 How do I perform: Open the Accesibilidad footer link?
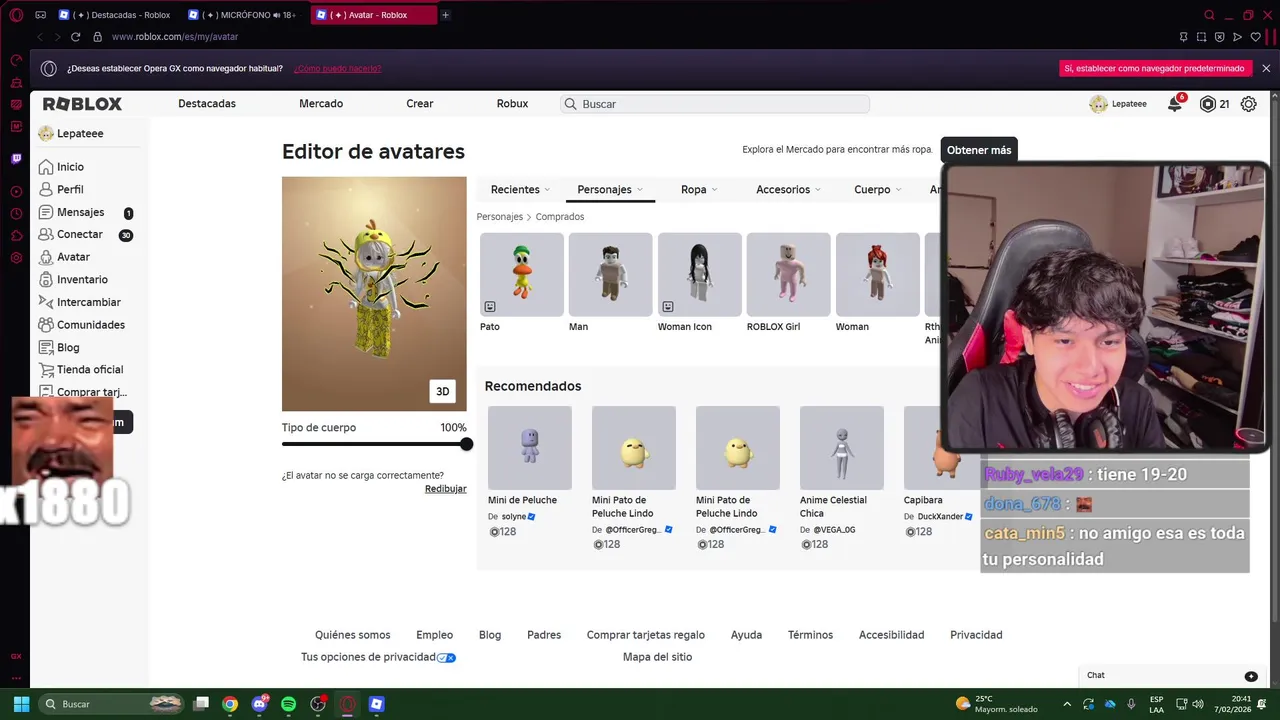pos(891,635)
